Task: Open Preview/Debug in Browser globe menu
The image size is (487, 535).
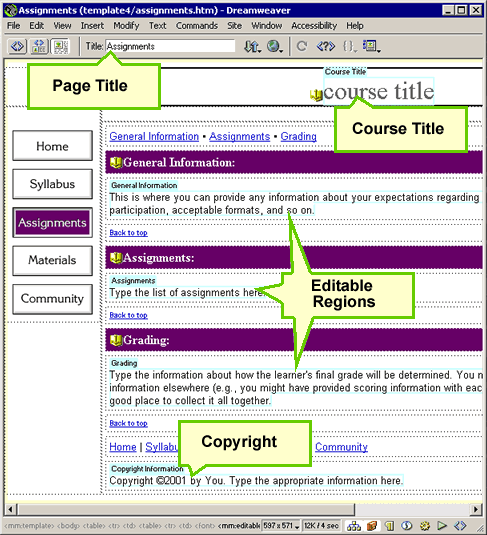Action: 275,46
